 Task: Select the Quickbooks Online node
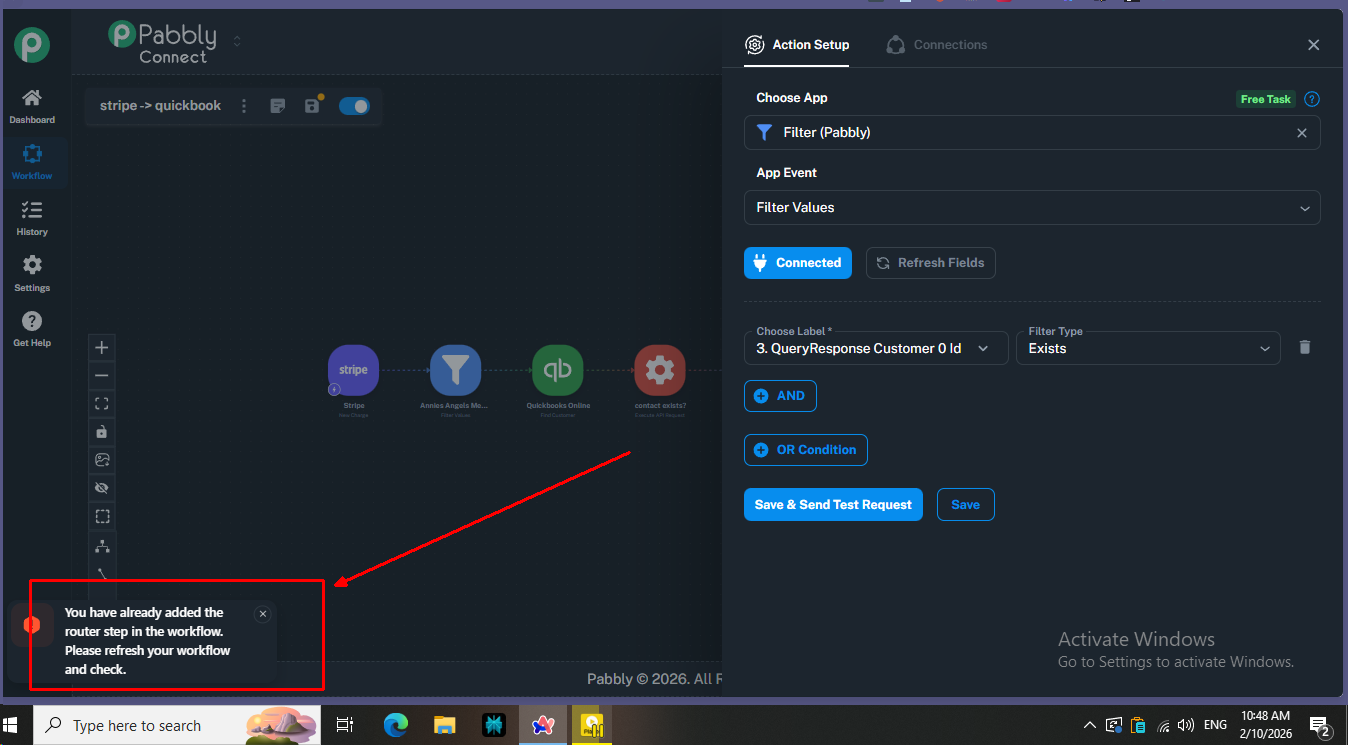[x=557, y=370]
